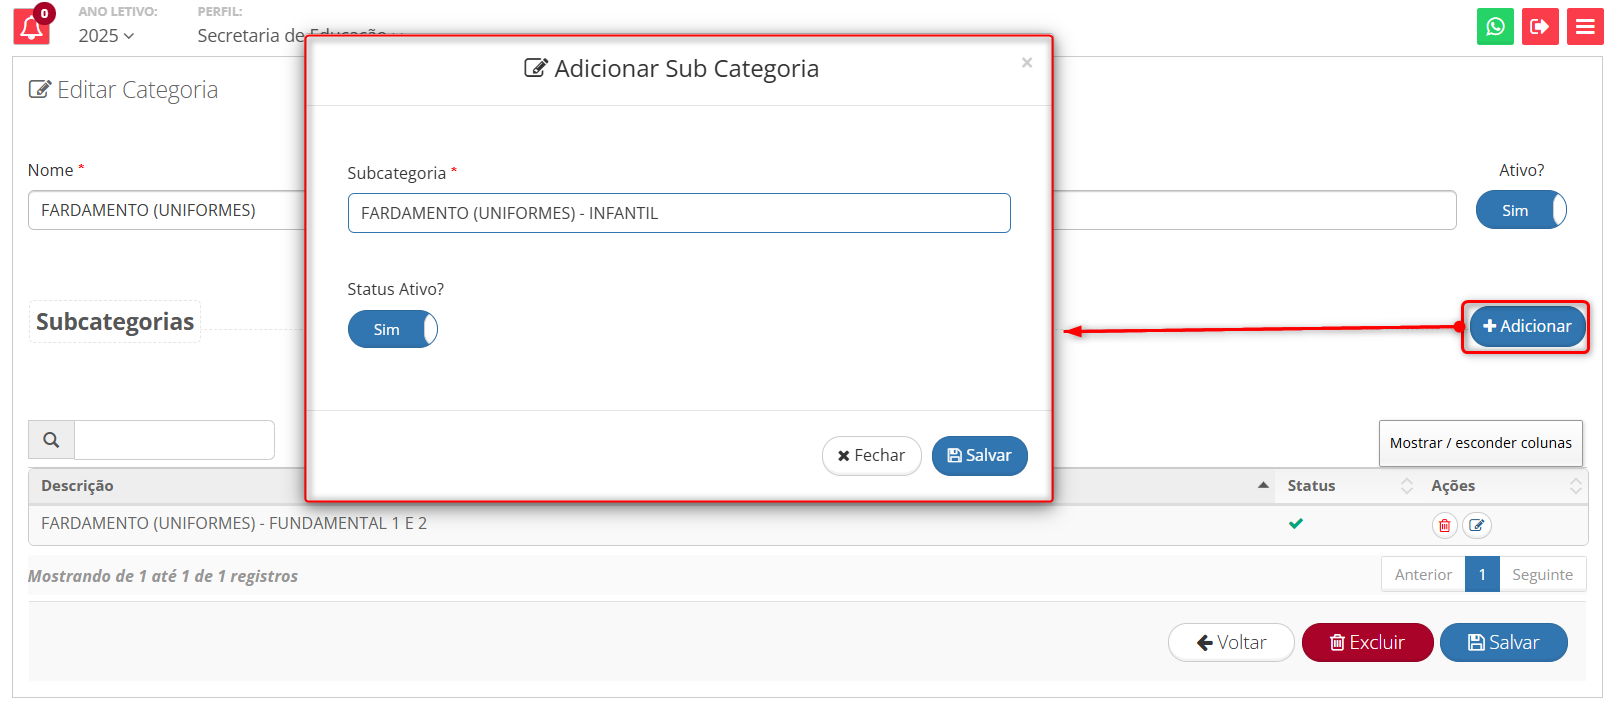Click the red Excluir button
The height and width of the screenshot is (711, 1617).
coord(1367,642)
